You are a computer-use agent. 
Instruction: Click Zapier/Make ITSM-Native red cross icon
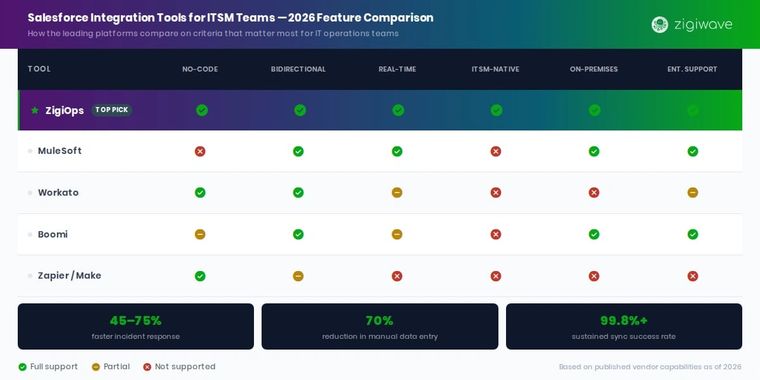coord(496,276)
